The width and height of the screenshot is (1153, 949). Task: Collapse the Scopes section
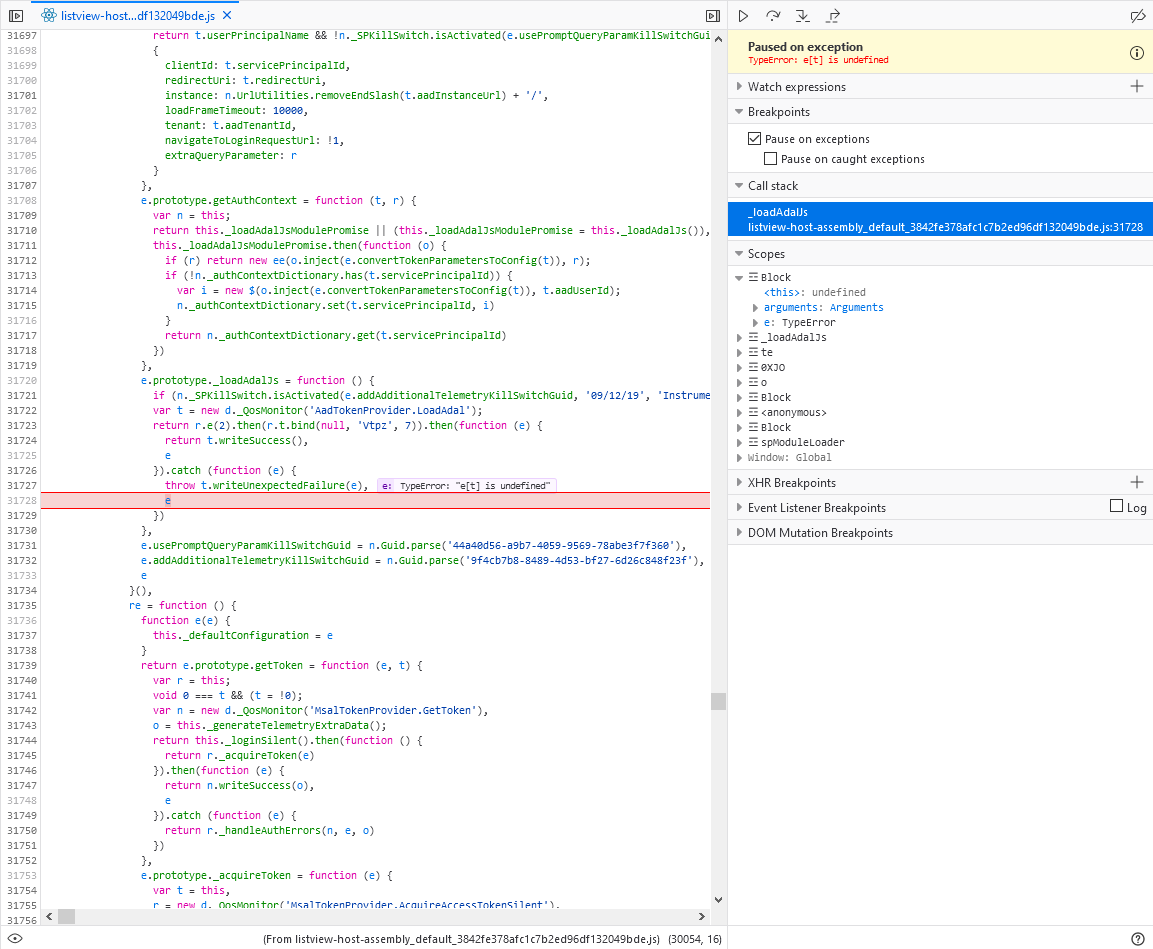coord(739,253)
